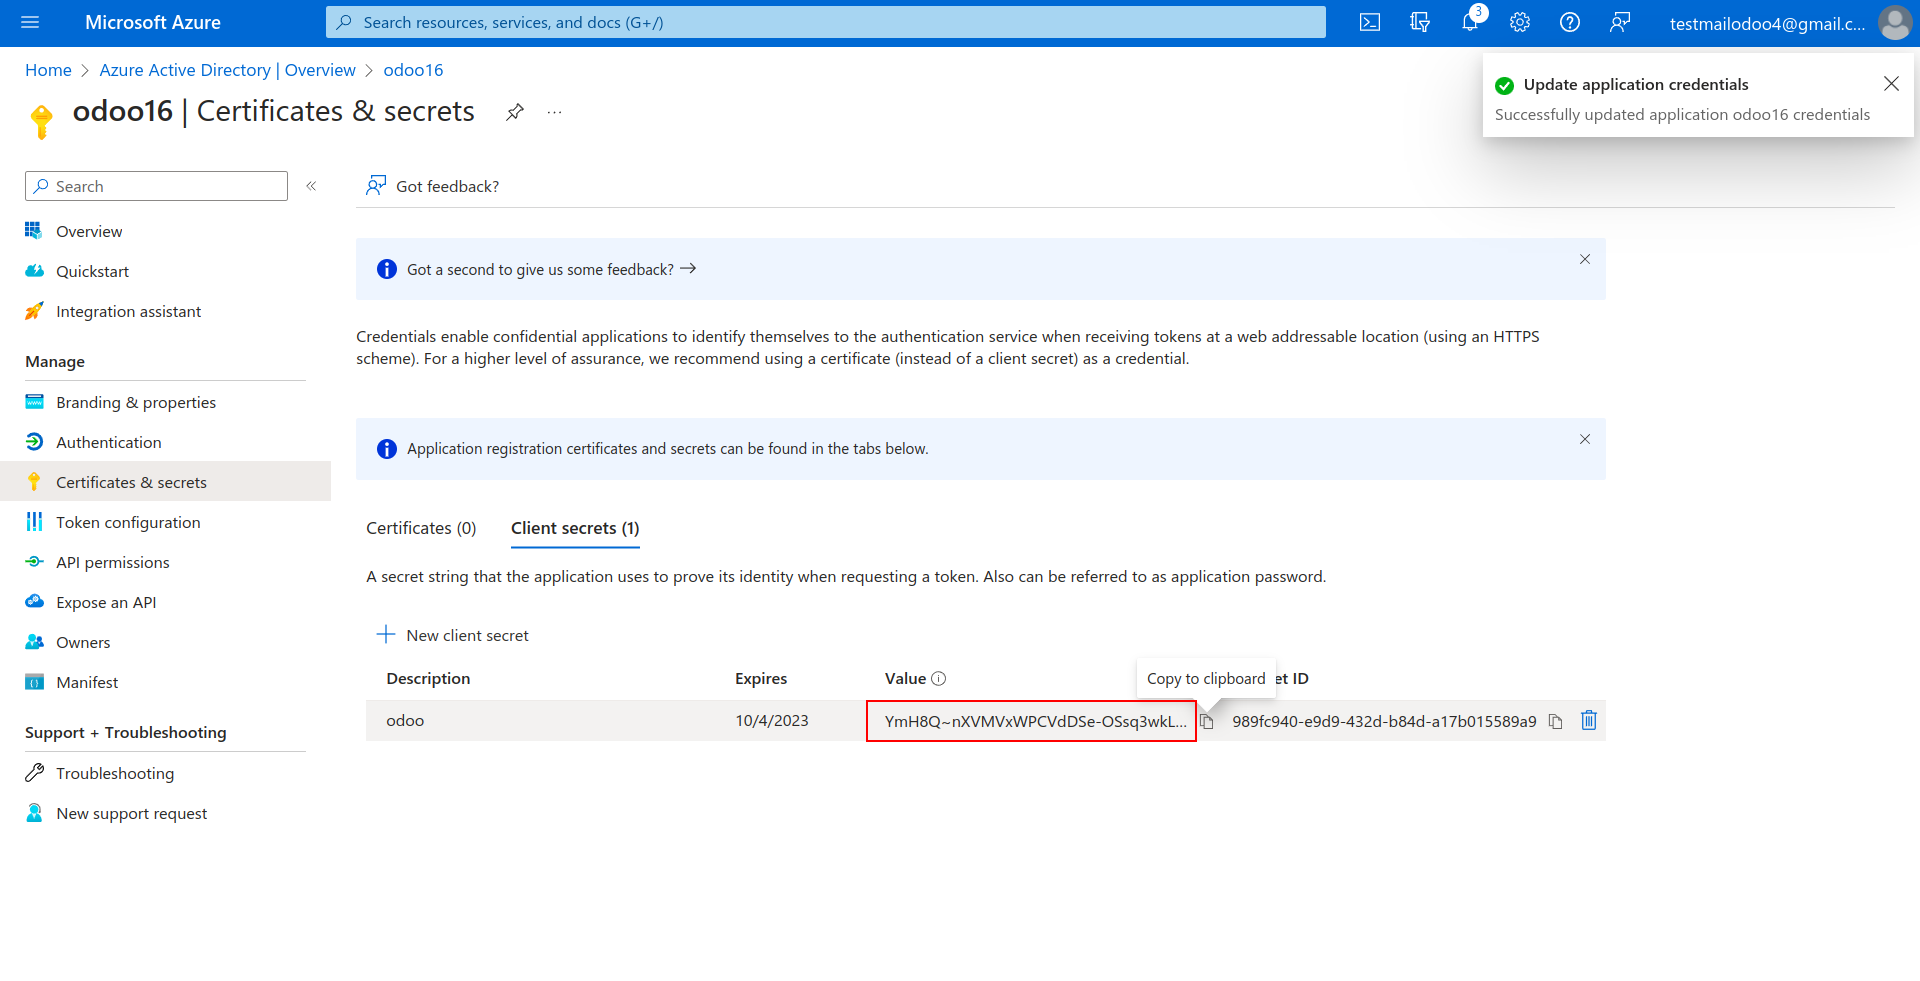Viewport: 1920px width, 981px height.
Task: Click the API permissions icon
Action: pos(34,562)
